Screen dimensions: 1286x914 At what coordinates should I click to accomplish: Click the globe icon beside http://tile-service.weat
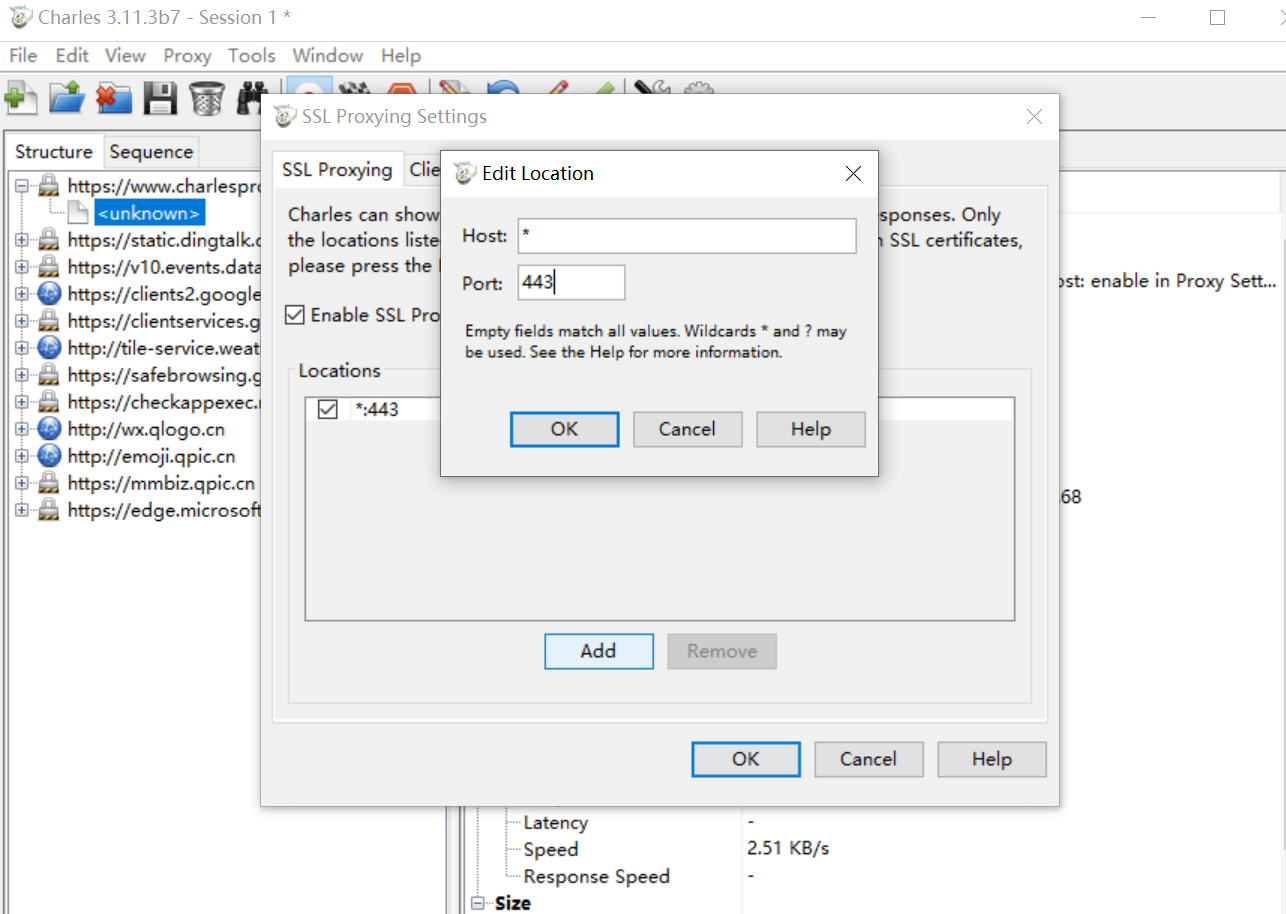pyautogui.click(x=48, y=348)
